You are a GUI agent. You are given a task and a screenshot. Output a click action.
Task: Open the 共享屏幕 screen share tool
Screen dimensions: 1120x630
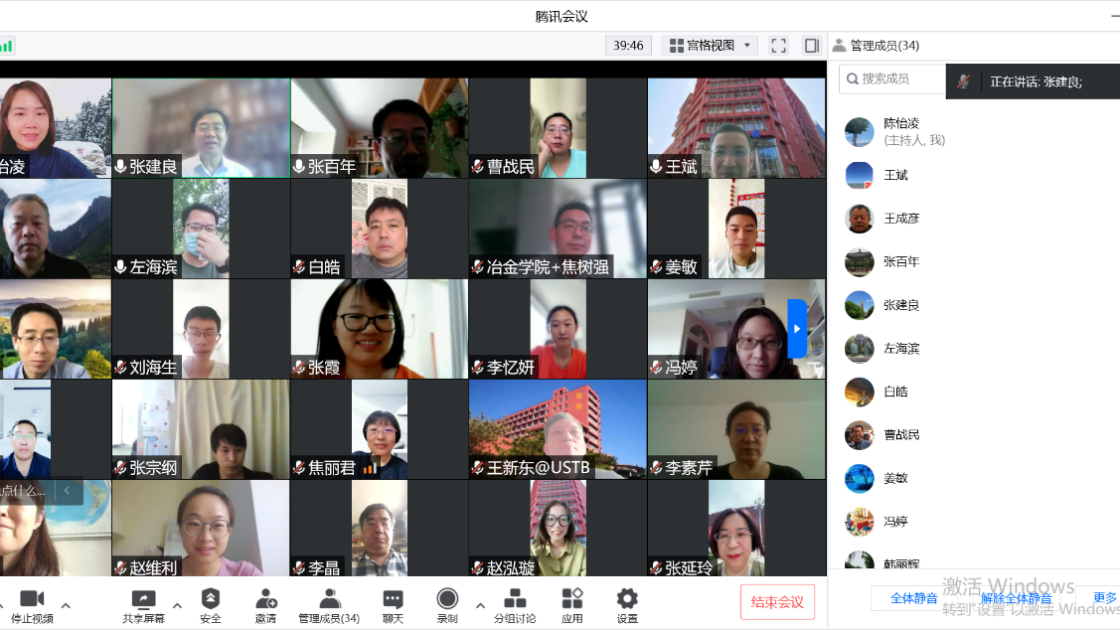point(144,604)
